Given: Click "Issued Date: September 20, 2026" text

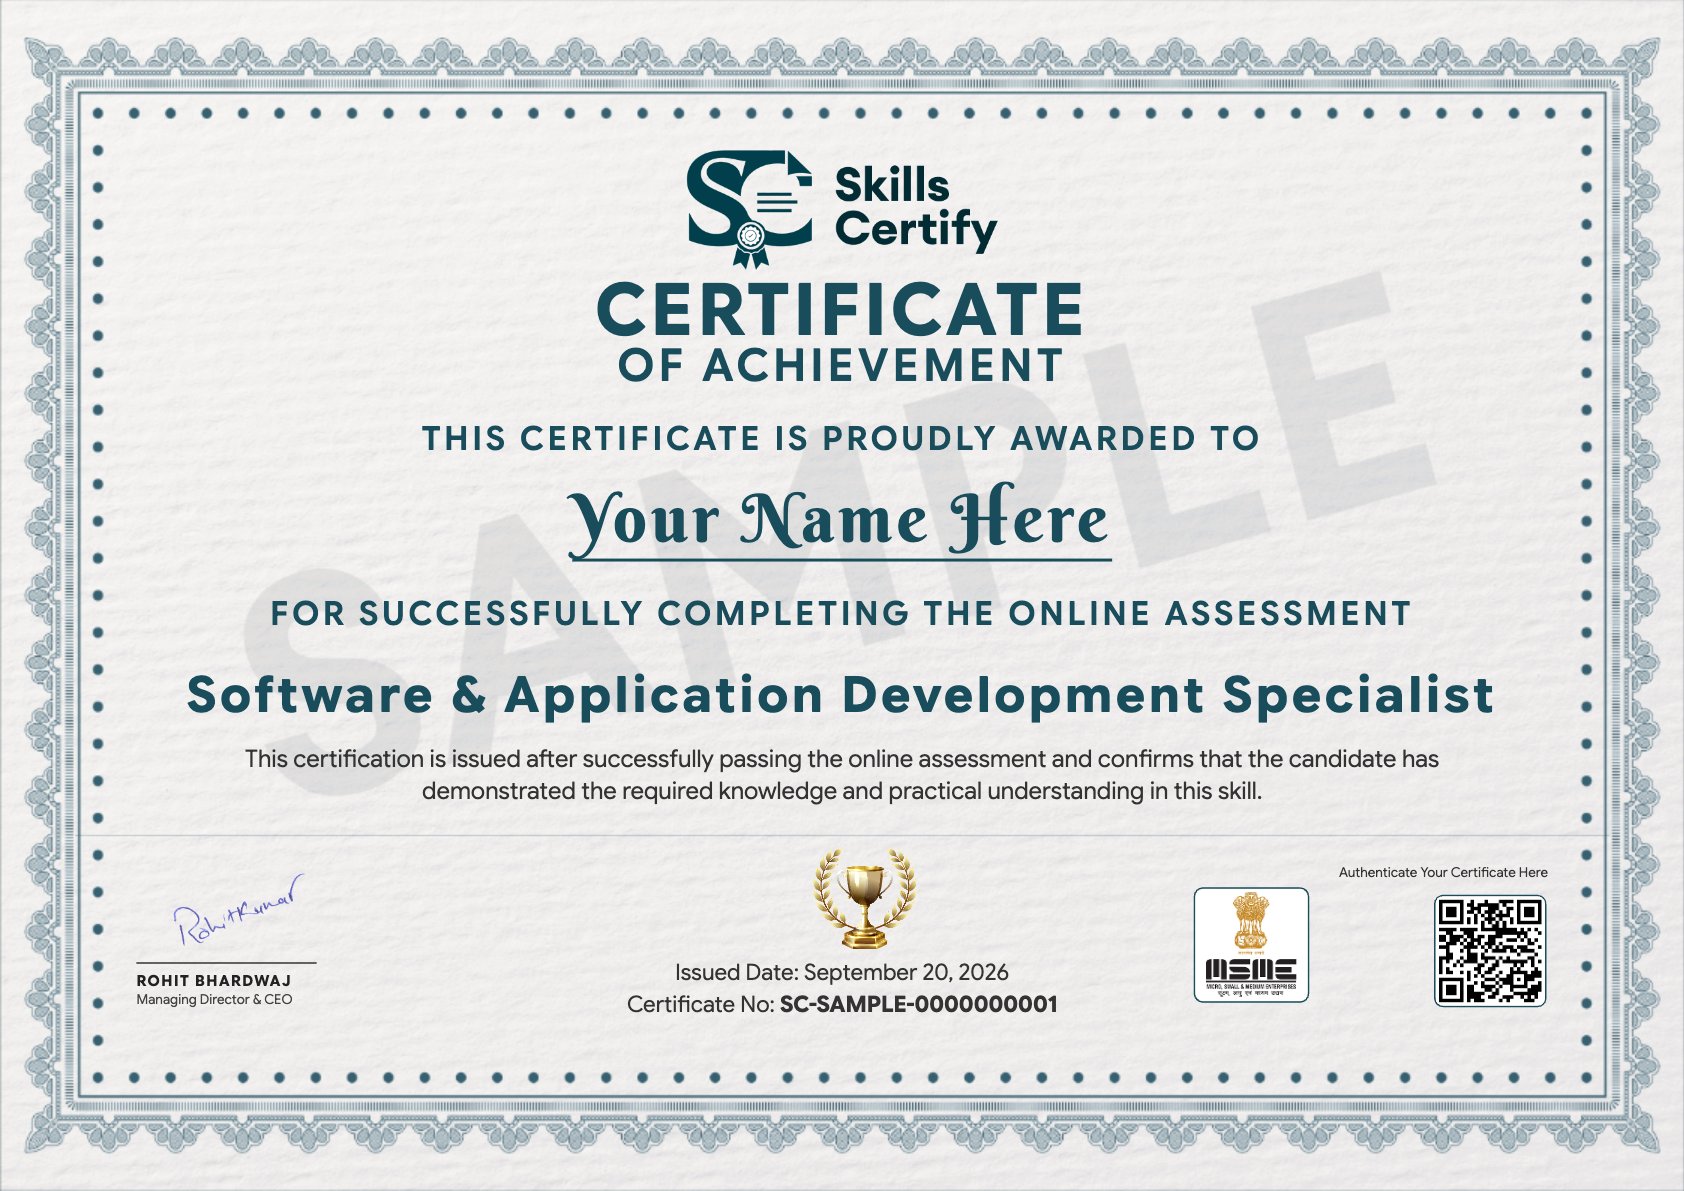Looking at the screenshot, I should click(842, 972).
